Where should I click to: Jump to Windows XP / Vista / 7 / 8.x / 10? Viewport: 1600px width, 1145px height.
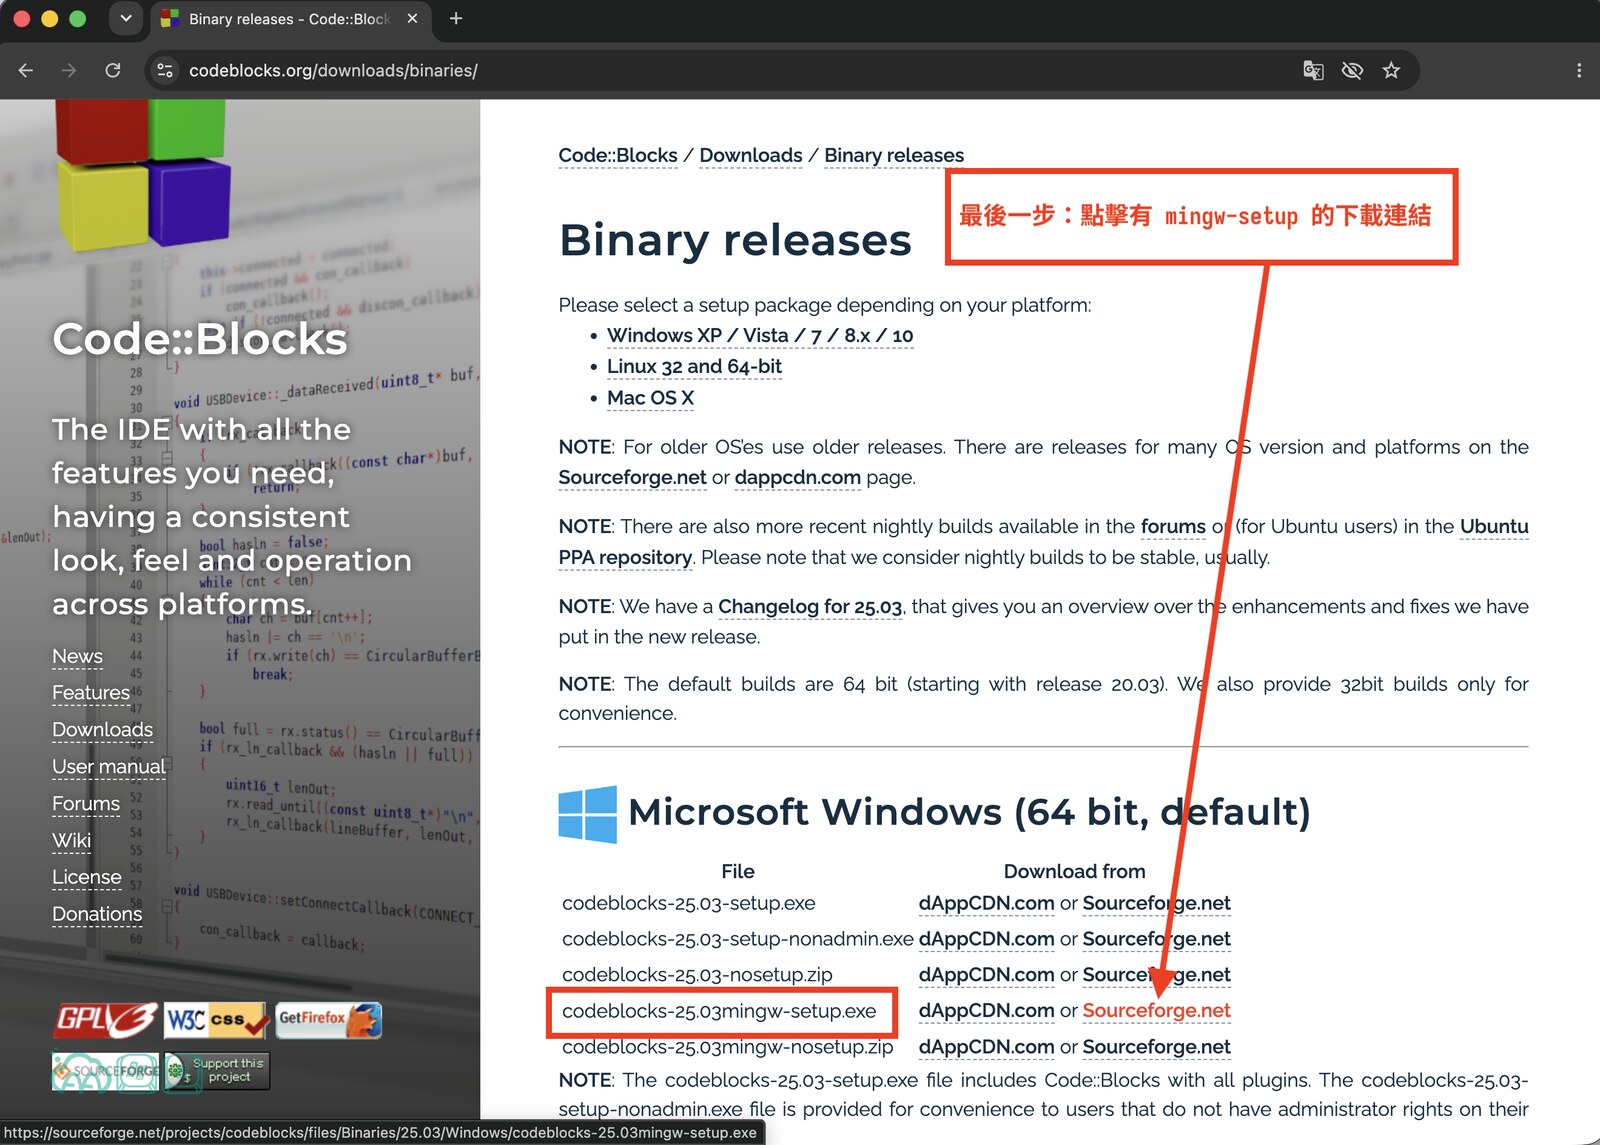[x=760, y=335]
